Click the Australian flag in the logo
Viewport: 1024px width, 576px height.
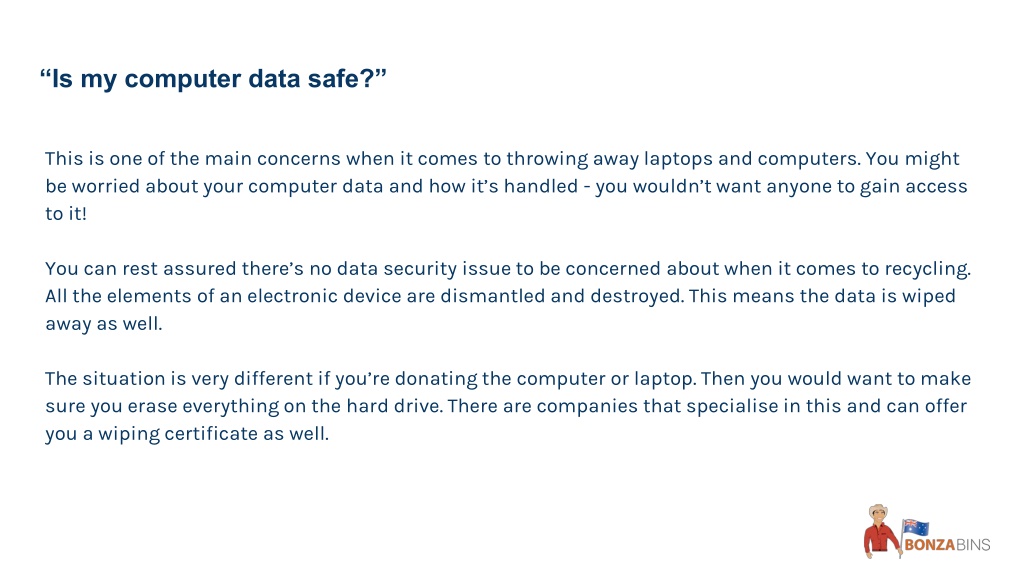tap(916, 527)
